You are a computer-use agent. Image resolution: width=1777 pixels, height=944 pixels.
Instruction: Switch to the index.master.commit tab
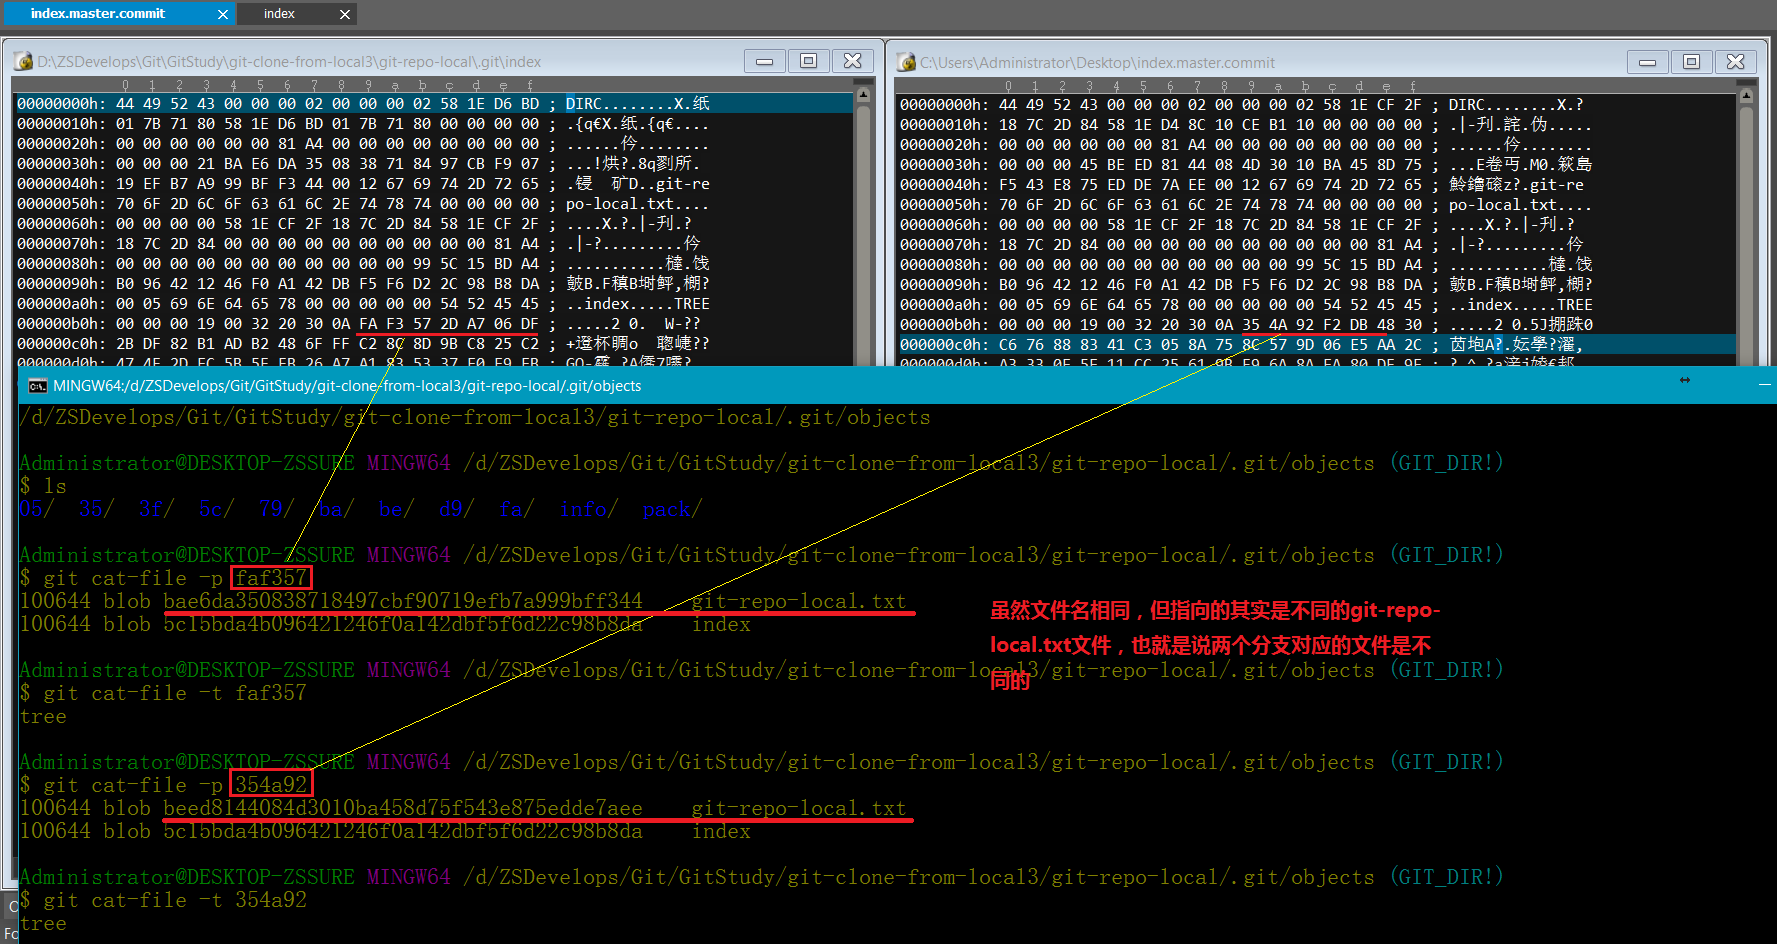click(98, 14)
